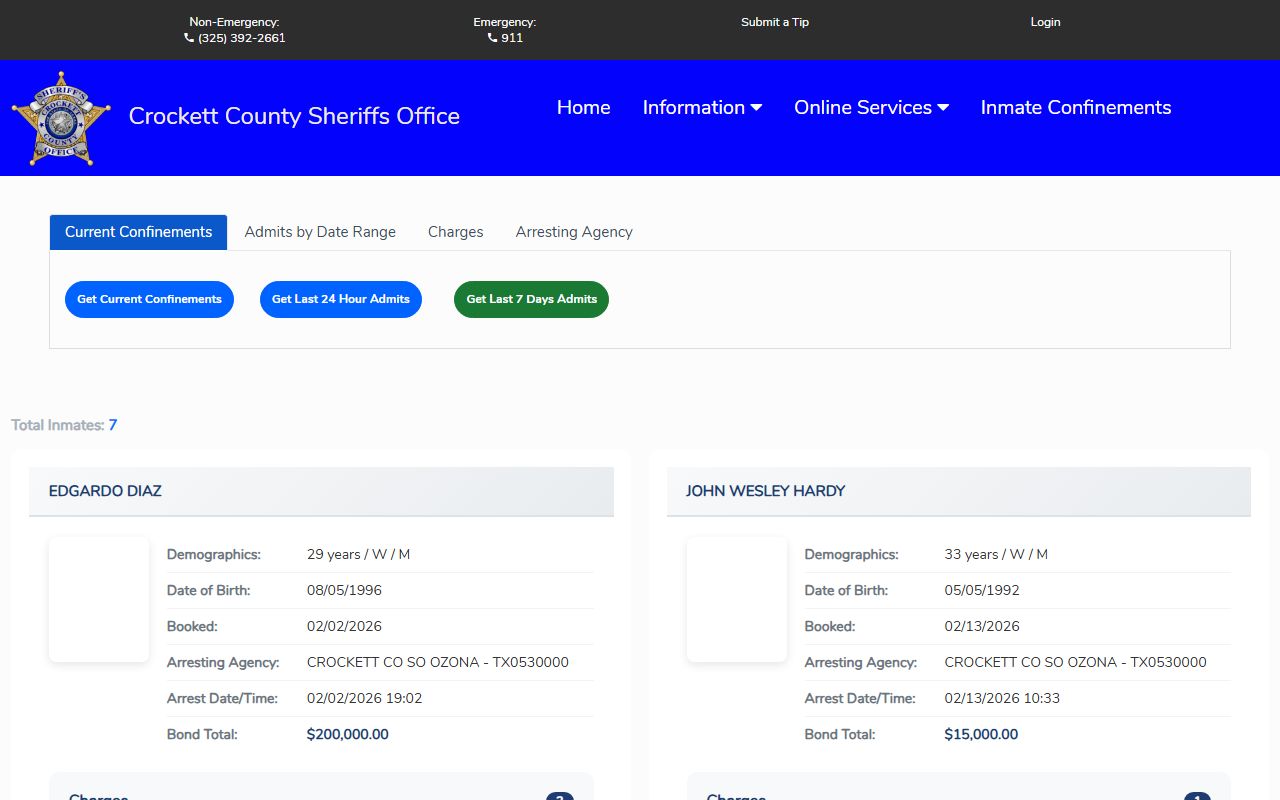Screen dimensions: 1280x800
Task: Click the Total Inmates count 7
Action: tap(113, 425)
